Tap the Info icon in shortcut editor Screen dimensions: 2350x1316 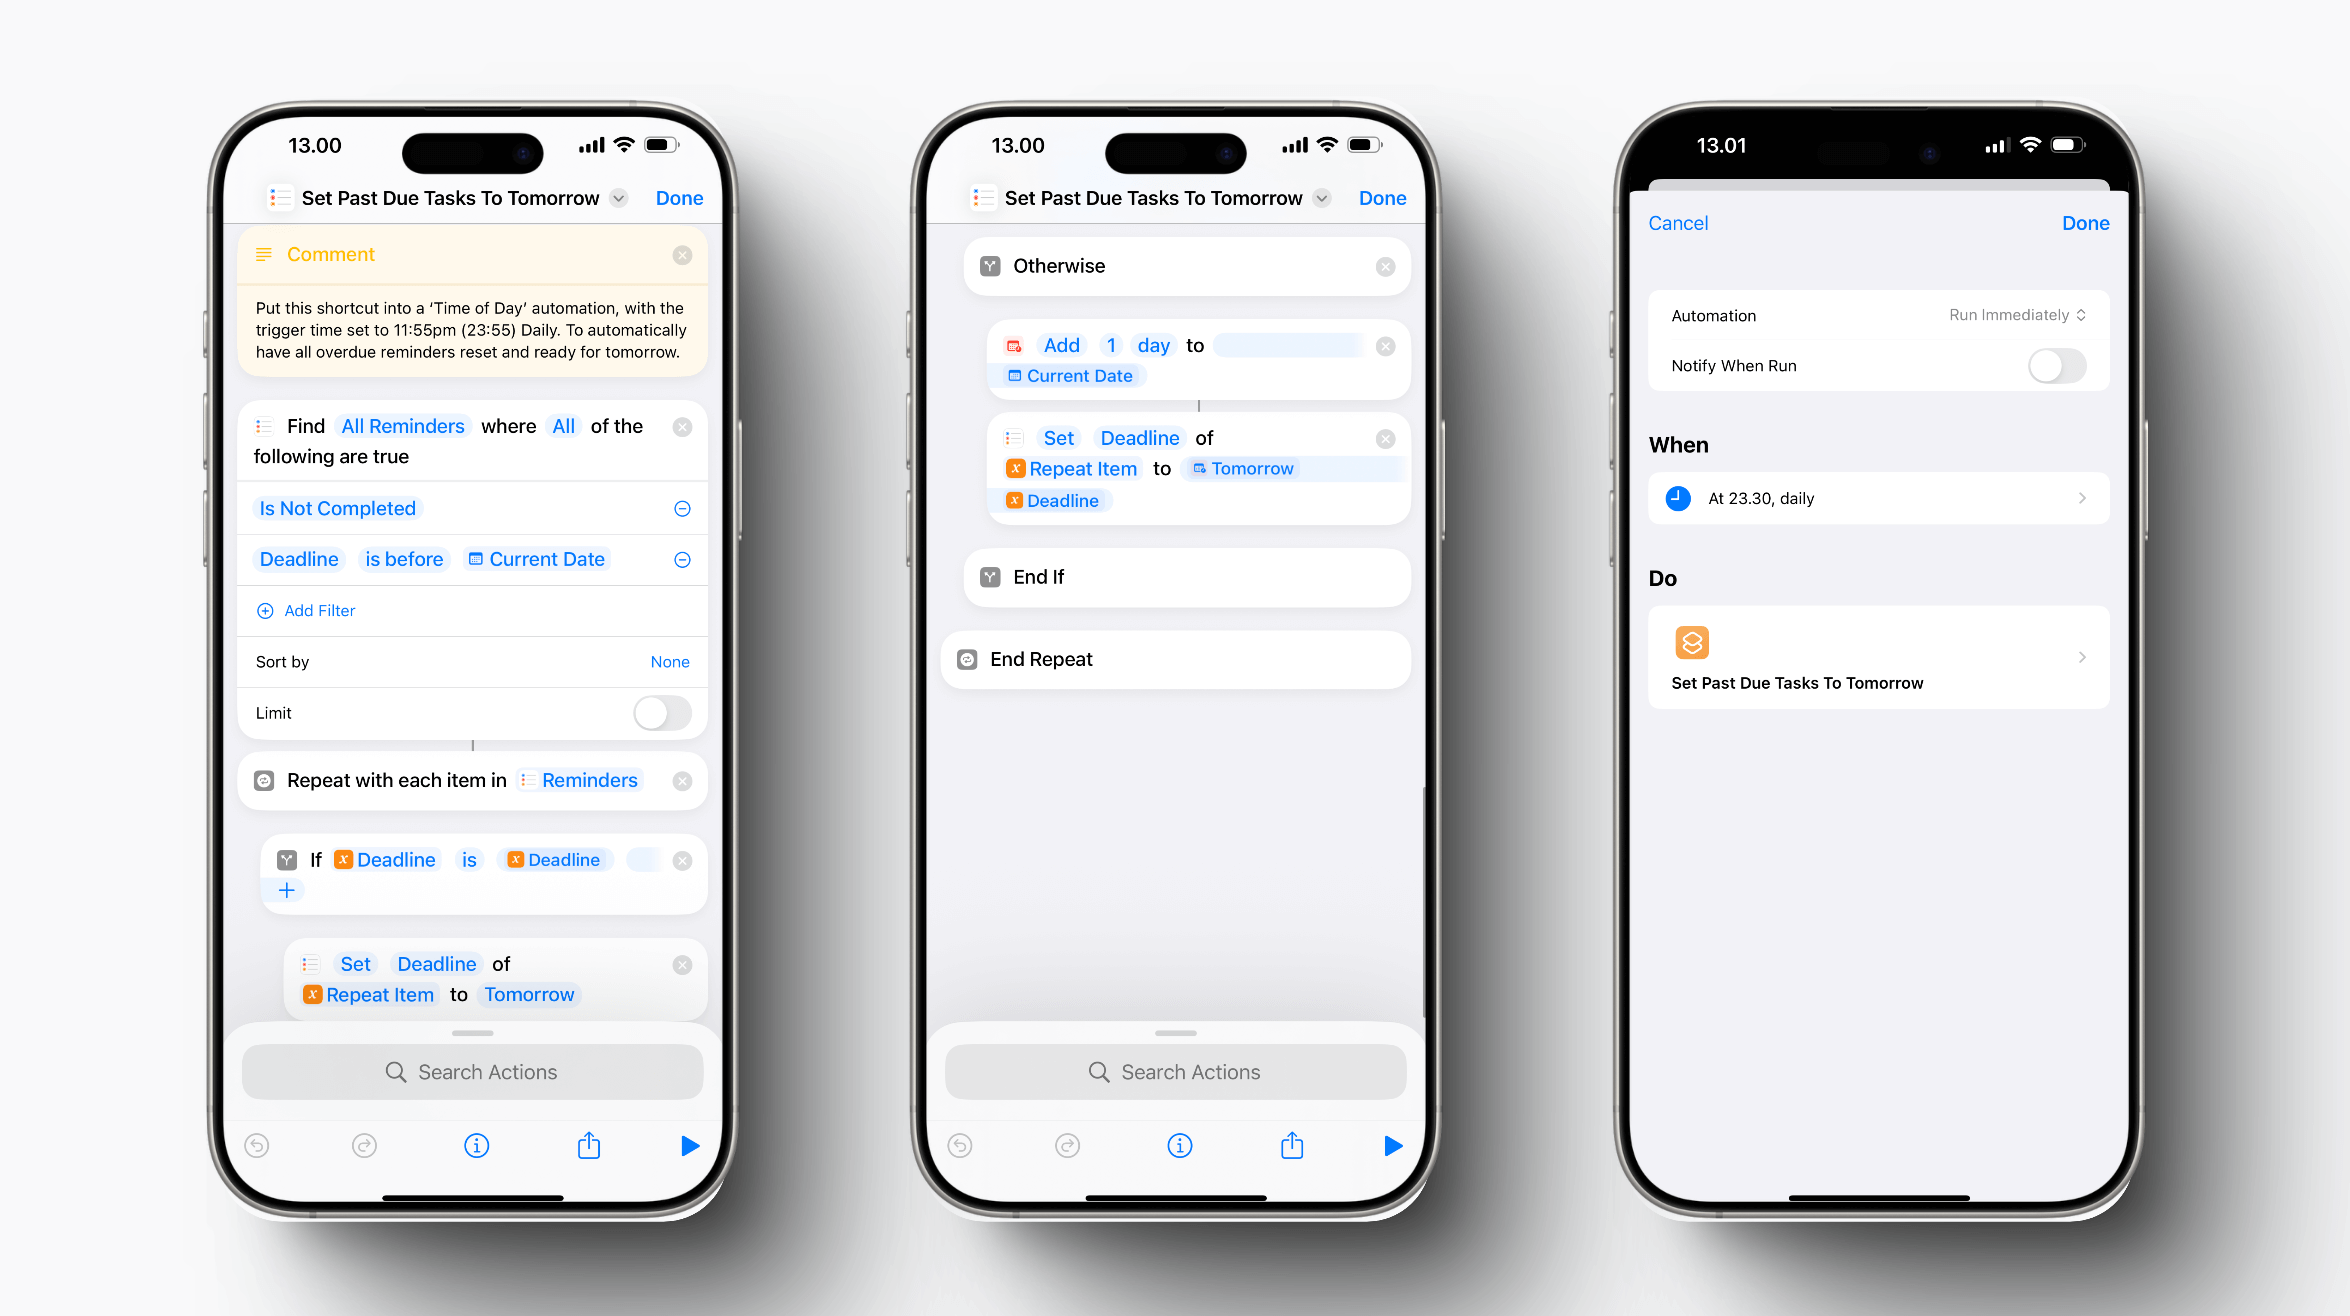[478, 1150]
